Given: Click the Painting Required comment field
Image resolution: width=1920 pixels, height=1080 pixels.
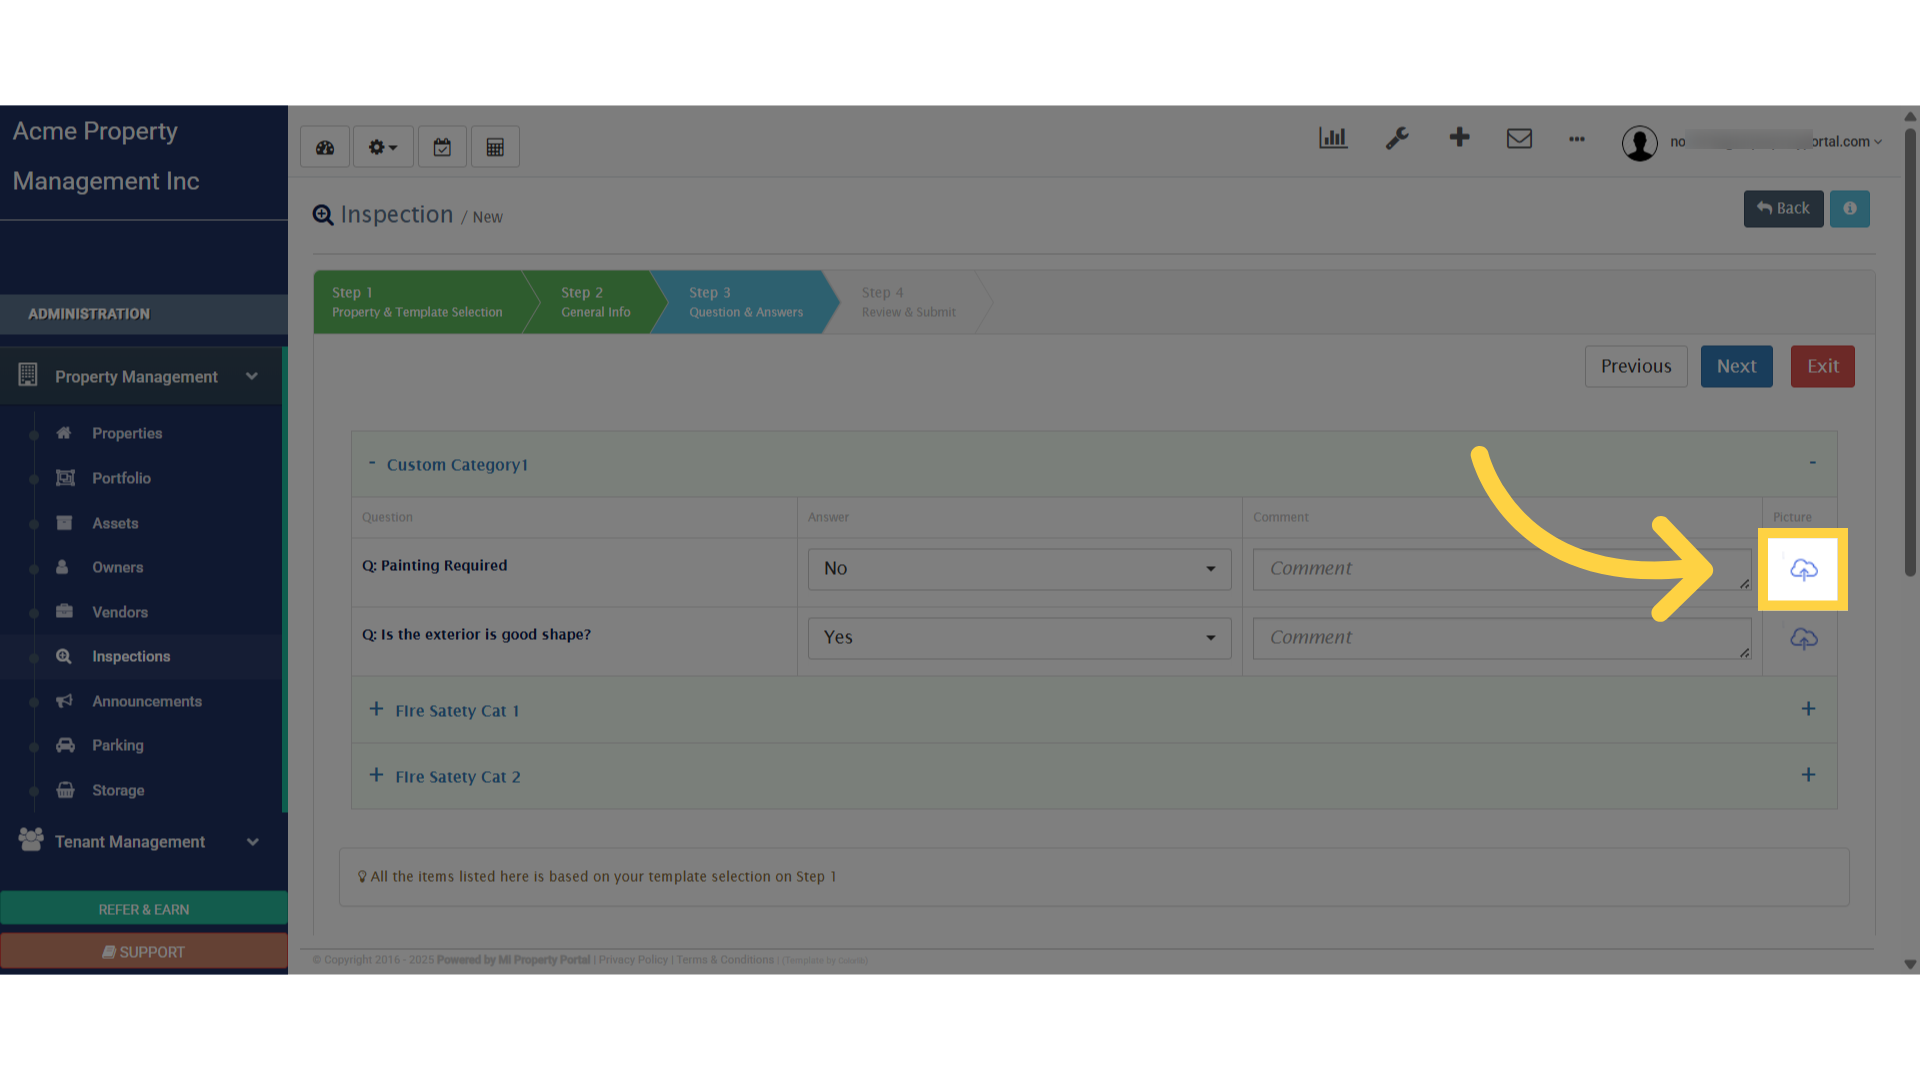Looking at the screenshot, I should click(1502, 569).
